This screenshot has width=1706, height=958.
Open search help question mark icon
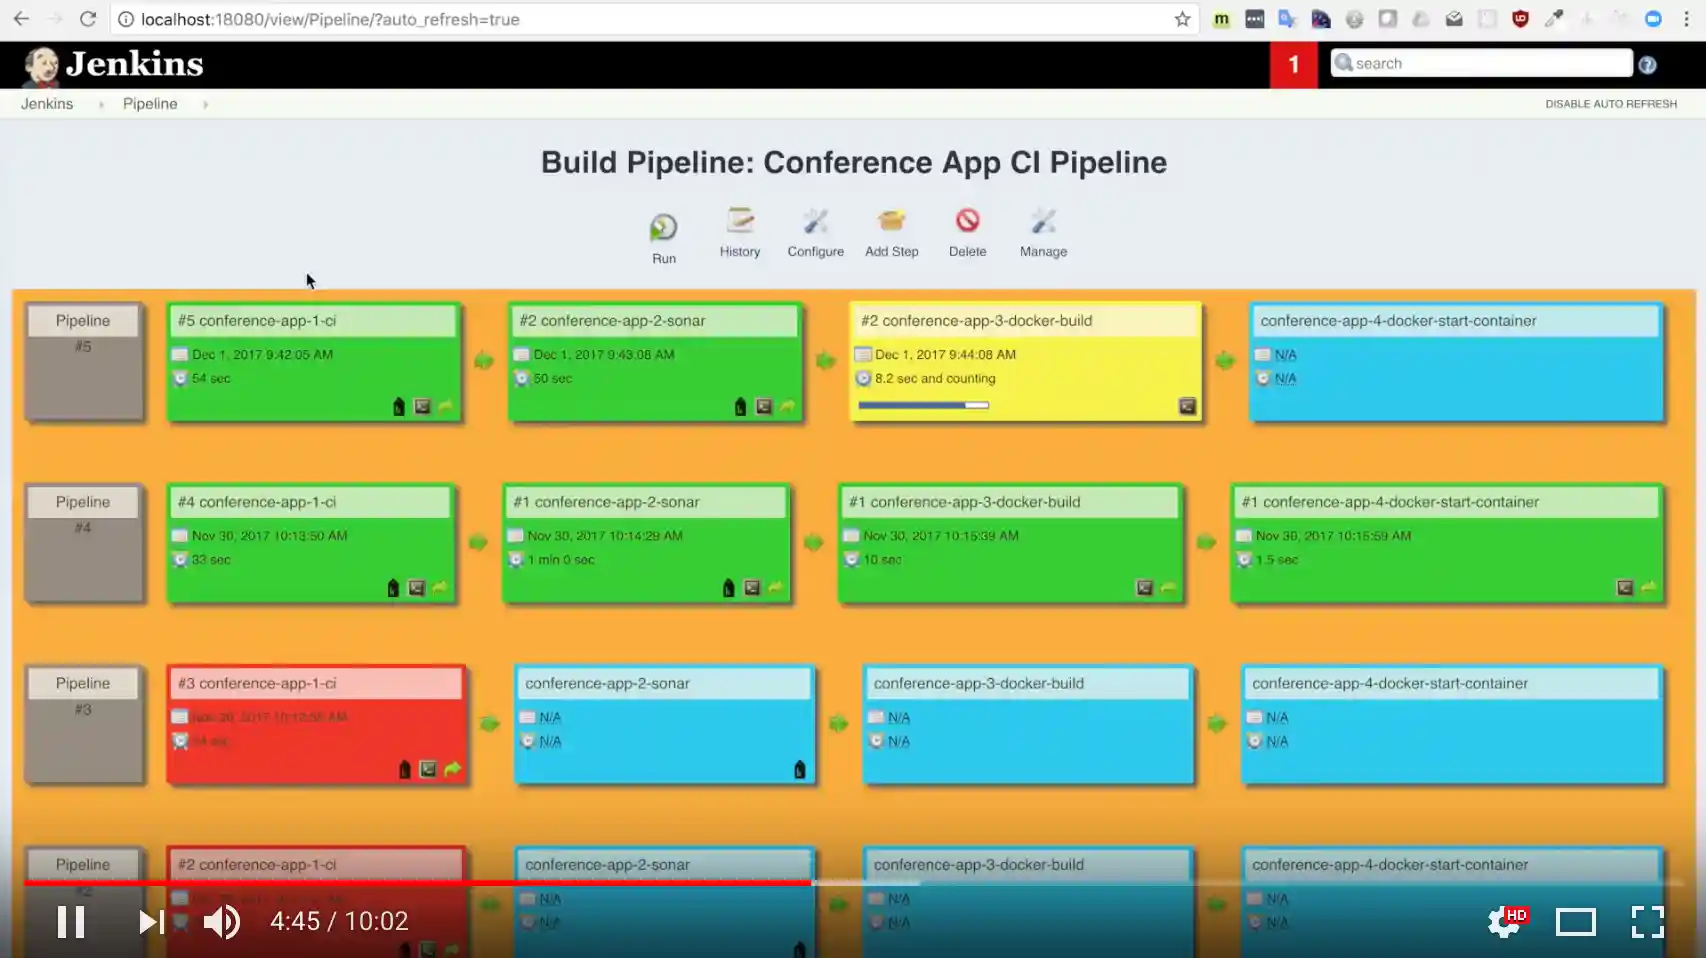[x=1647, y=63]
